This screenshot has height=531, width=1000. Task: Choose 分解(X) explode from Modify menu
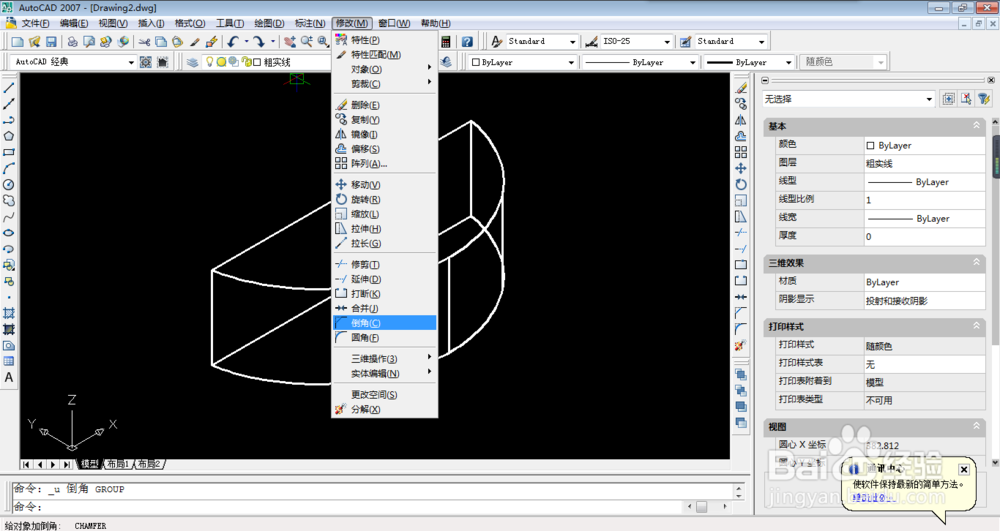click(385, 409)
